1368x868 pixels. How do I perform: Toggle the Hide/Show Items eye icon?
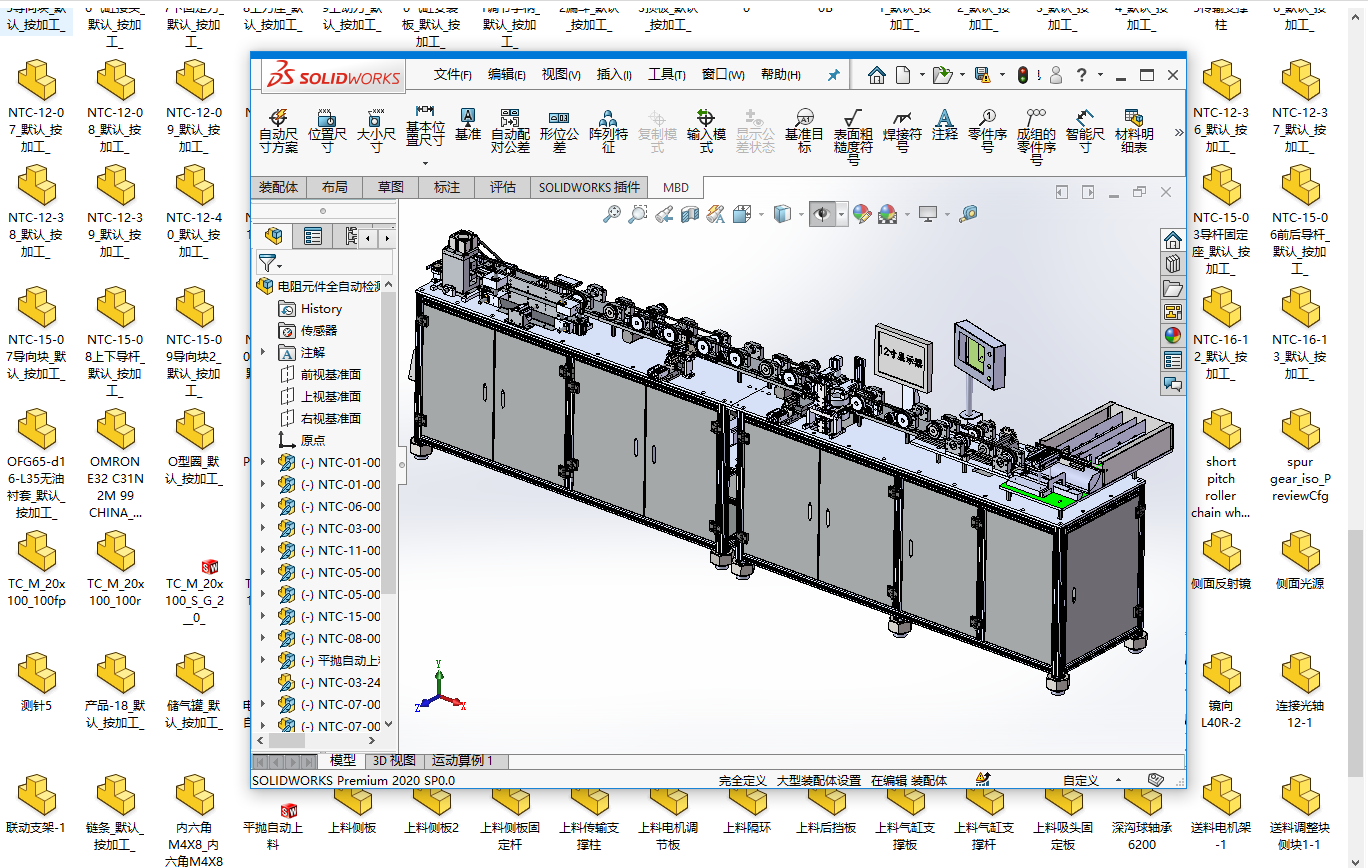pos(822,214)
